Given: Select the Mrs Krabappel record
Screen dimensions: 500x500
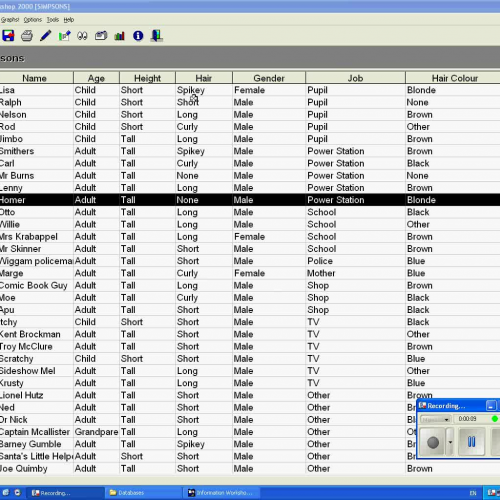Looking at the screenshot, I should 250,237.
